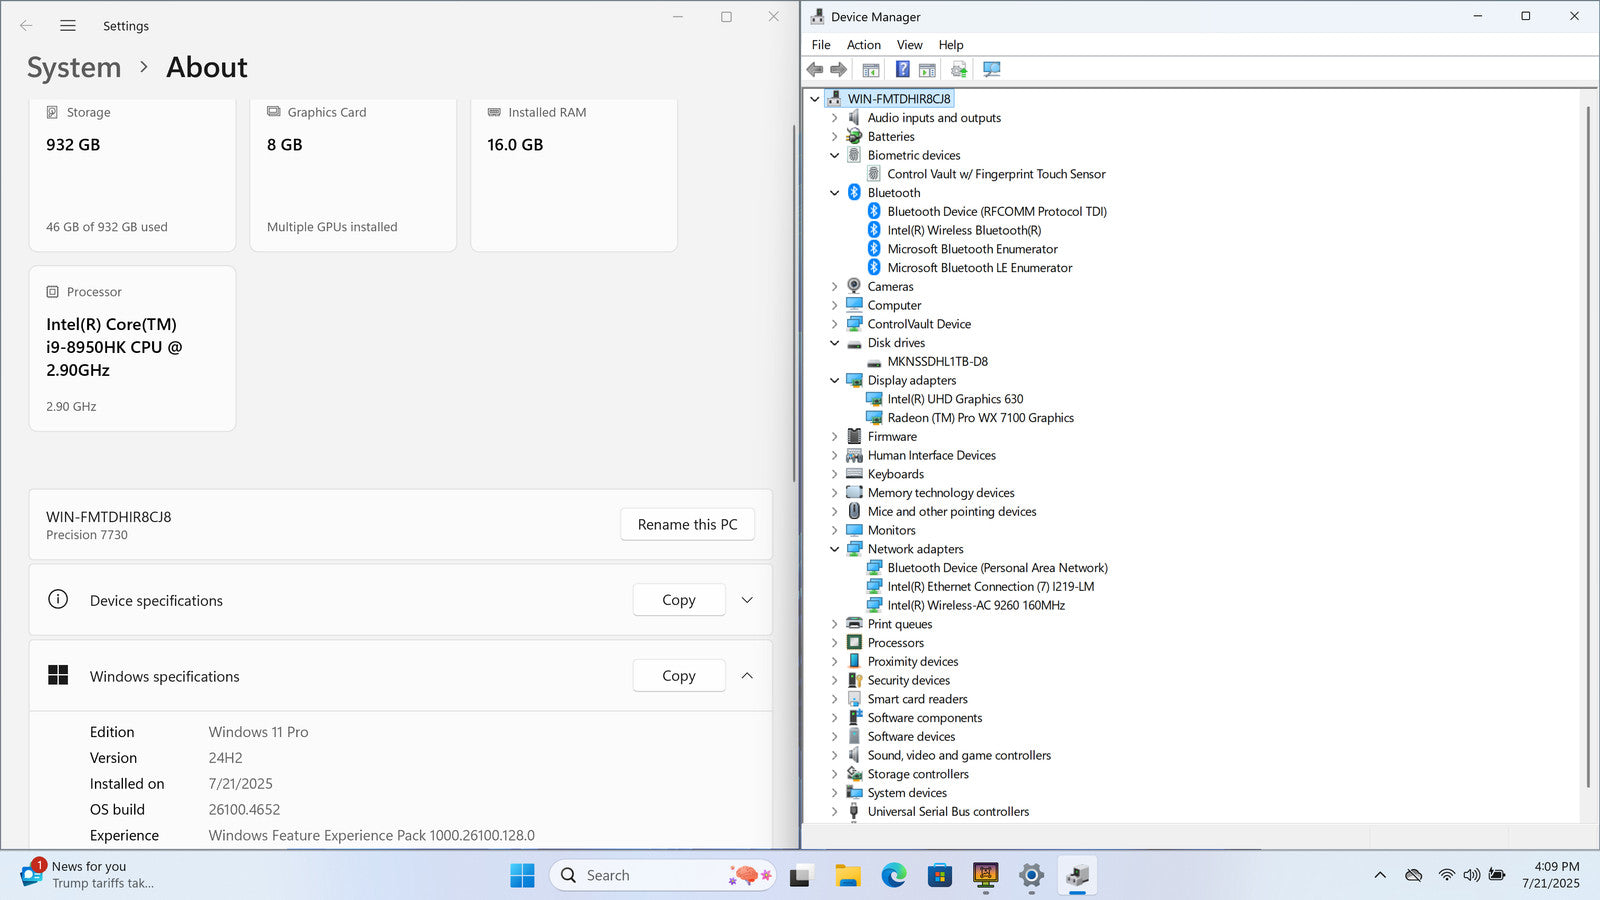
Task: Collapse the Bluetooth tree node
Action: pos(835,193)
